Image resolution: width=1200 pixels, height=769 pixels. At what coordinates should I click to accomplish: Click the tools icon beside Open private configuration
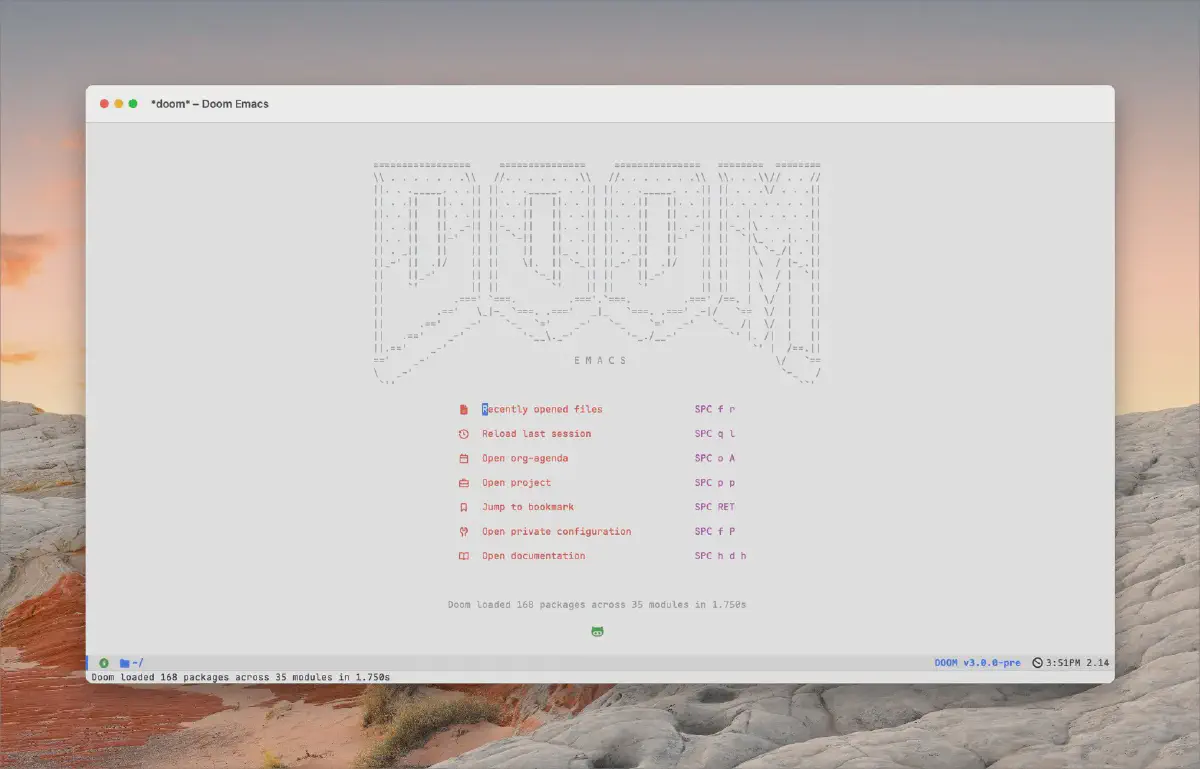tap(463, 532)
